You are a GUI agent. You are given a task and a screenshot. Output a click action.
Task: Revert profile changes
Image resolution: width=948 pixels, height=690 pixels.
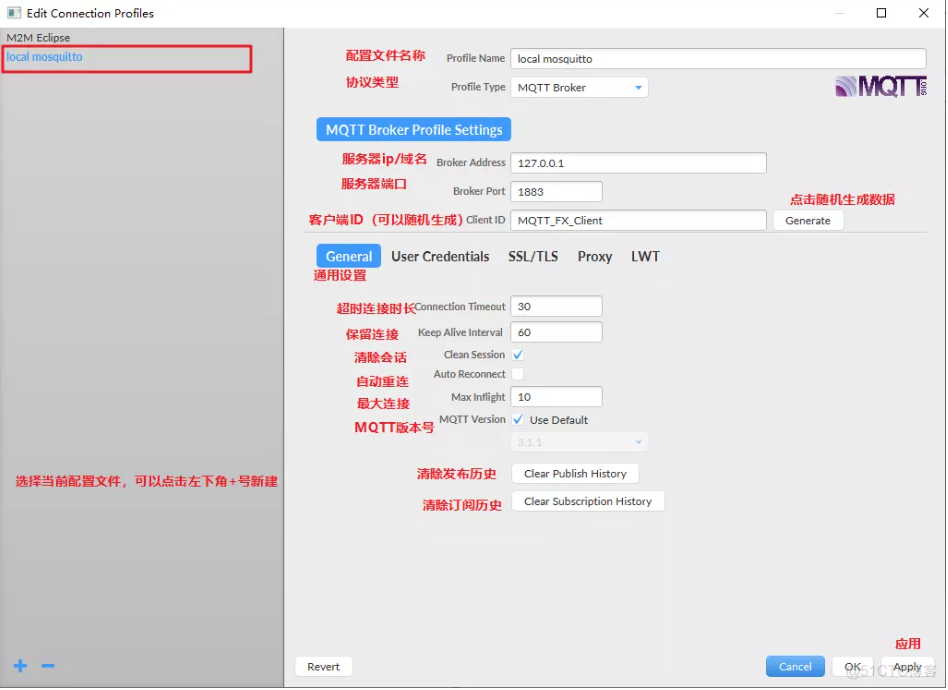pyautogui.click(x=323, y=667)
